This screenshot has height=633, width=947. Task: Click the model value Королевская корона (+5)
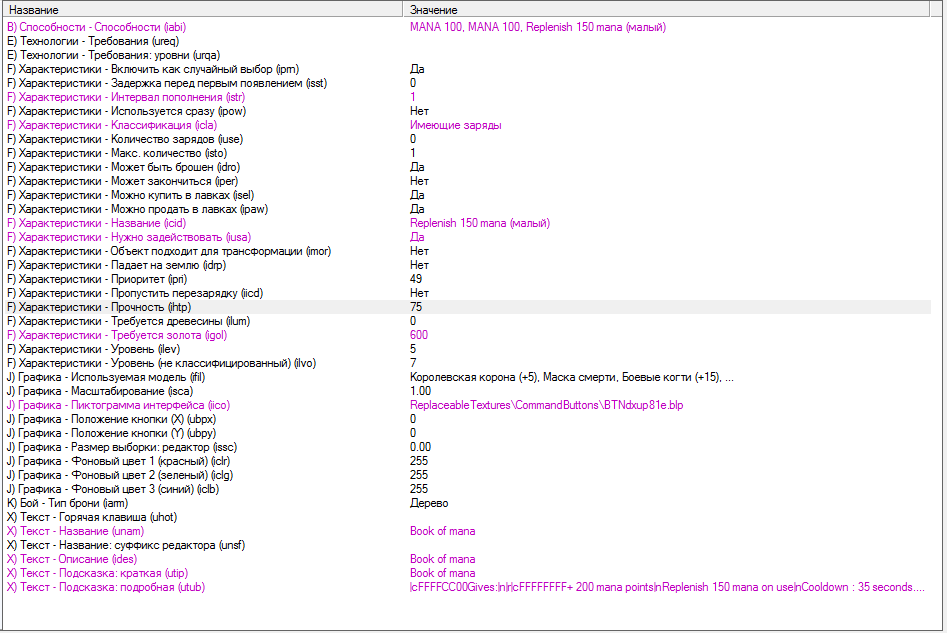(473, 377)
